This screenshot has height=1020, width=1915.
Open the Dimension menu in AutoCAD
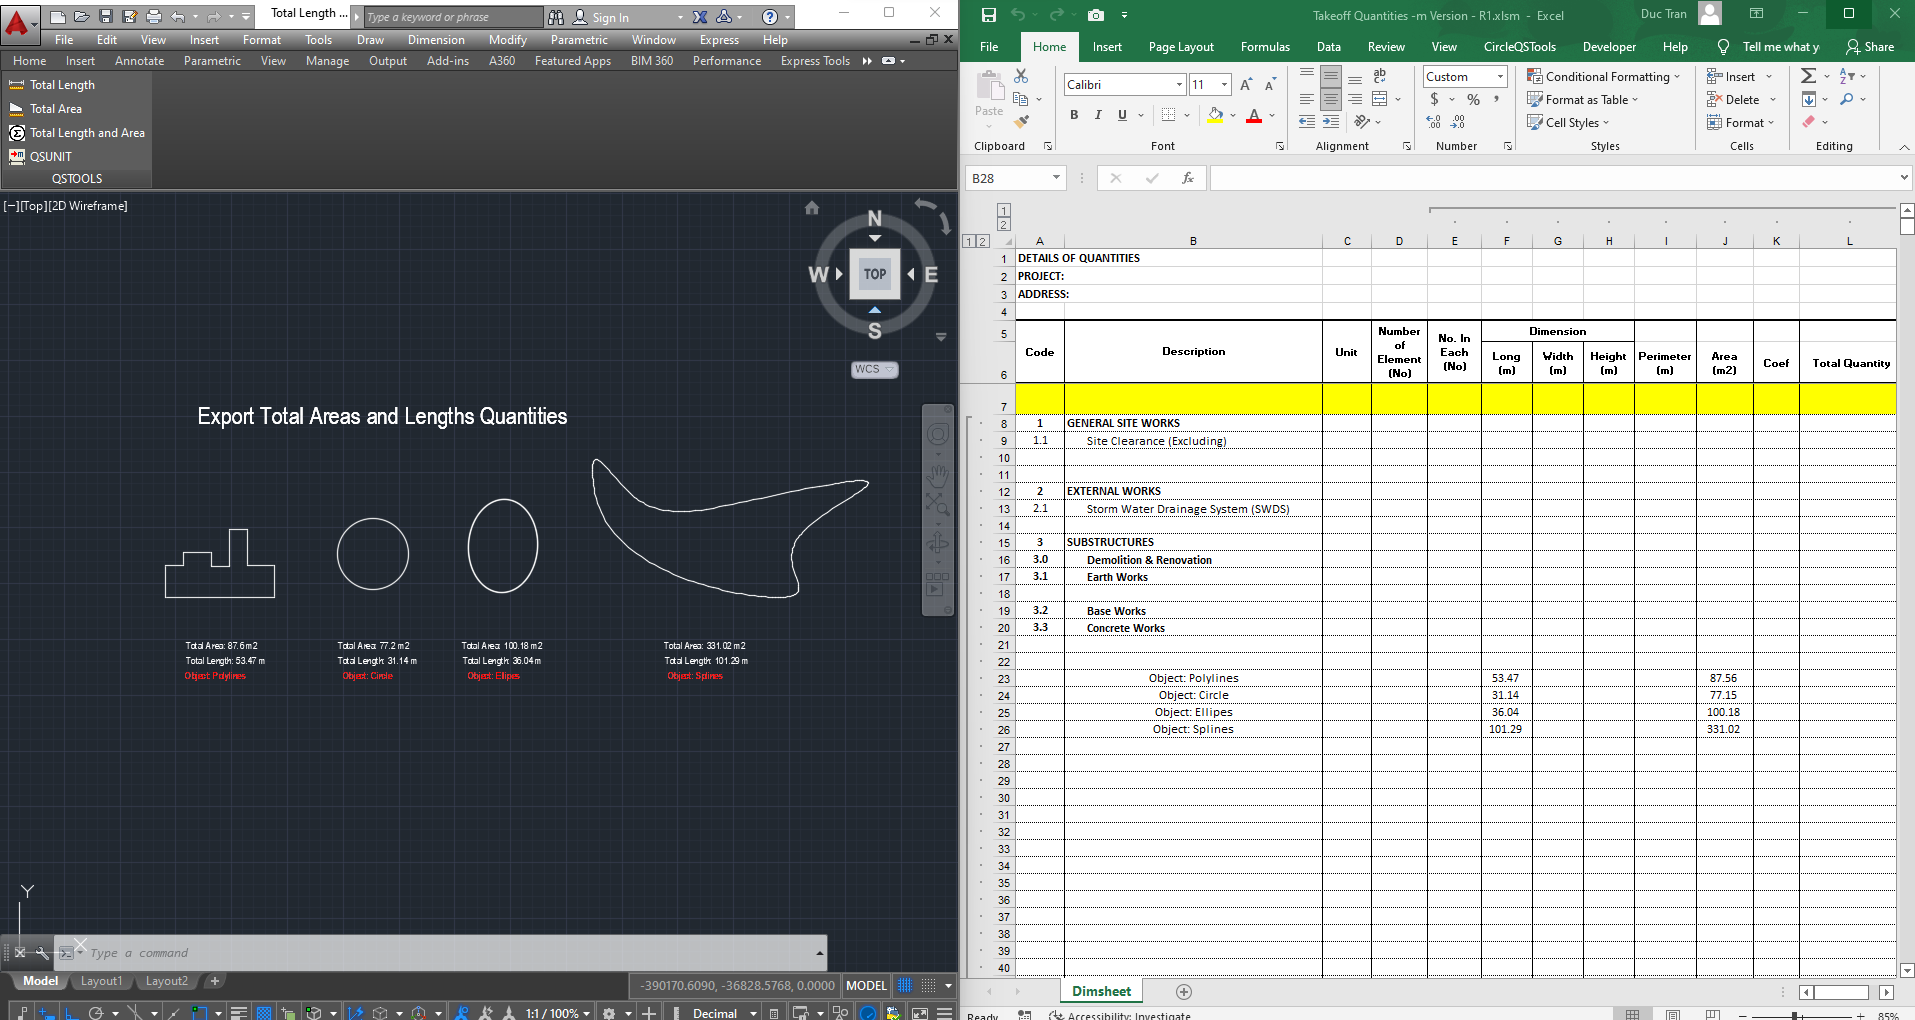tap(436, 40)
